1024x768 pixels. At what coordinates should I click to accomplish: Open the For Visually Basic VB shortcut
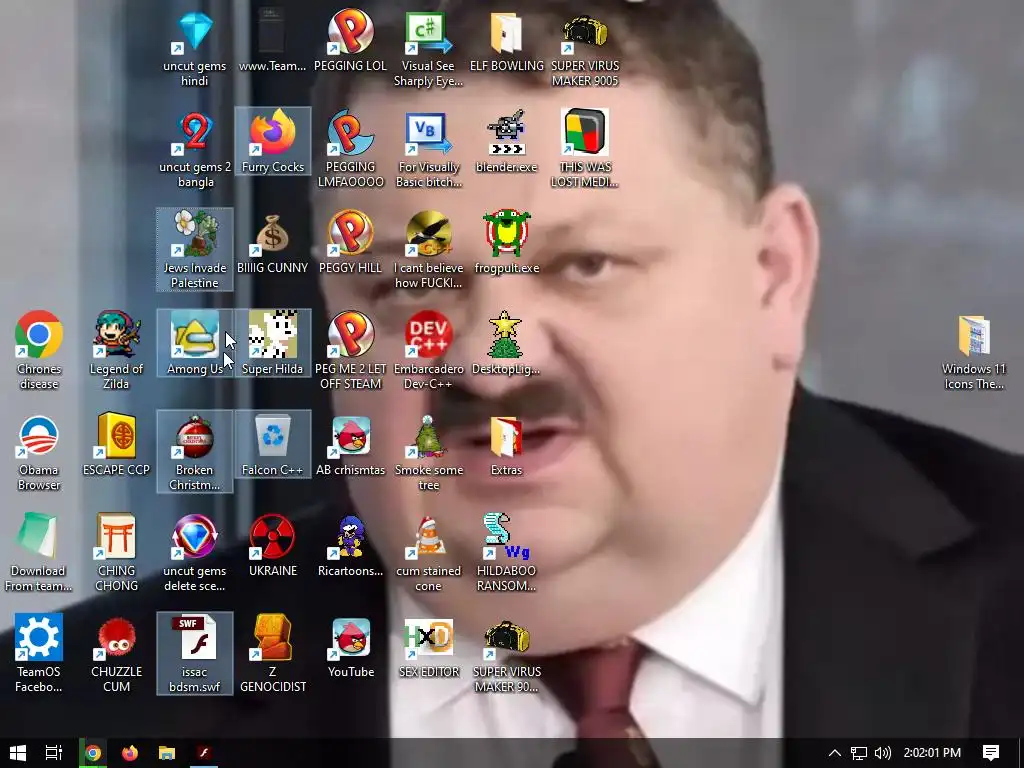click(428, 150)
